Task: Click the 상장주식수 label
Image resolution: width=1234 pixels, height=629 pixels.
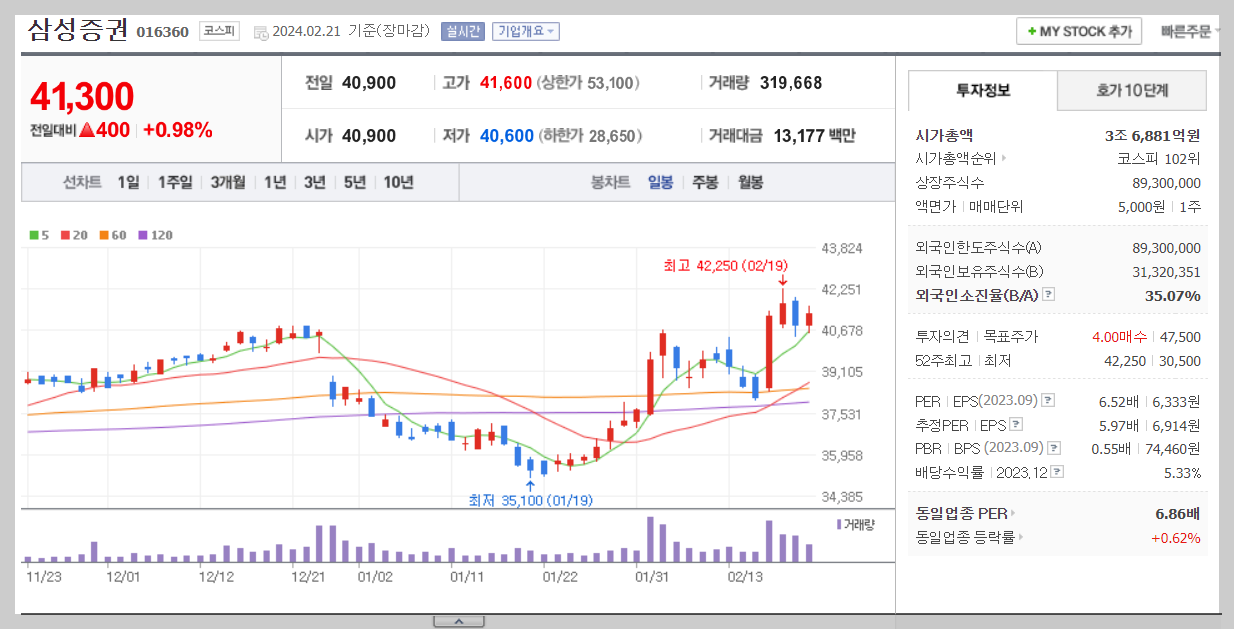Action: [x=949, y=183]
